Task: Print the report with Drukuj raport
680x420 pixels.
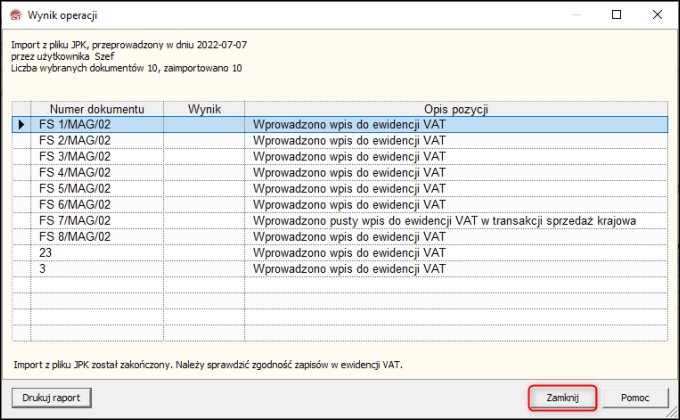Action: [x=51, y=397]
